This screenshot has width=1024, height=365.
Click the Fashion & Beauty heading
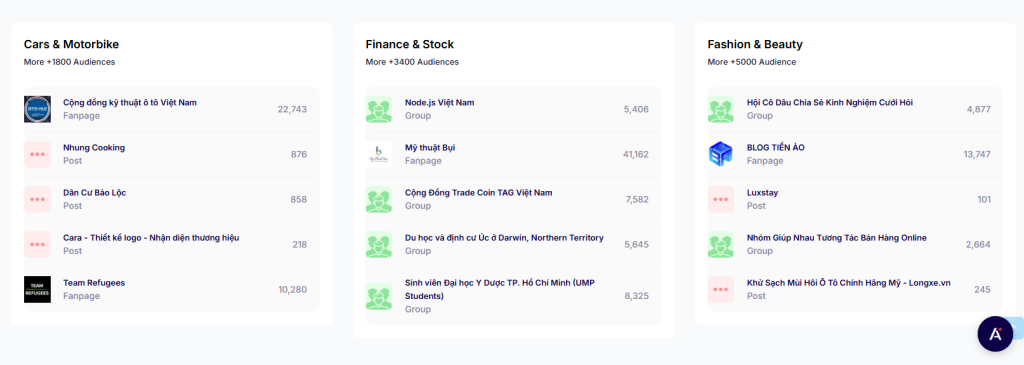[x=755, y=44]
